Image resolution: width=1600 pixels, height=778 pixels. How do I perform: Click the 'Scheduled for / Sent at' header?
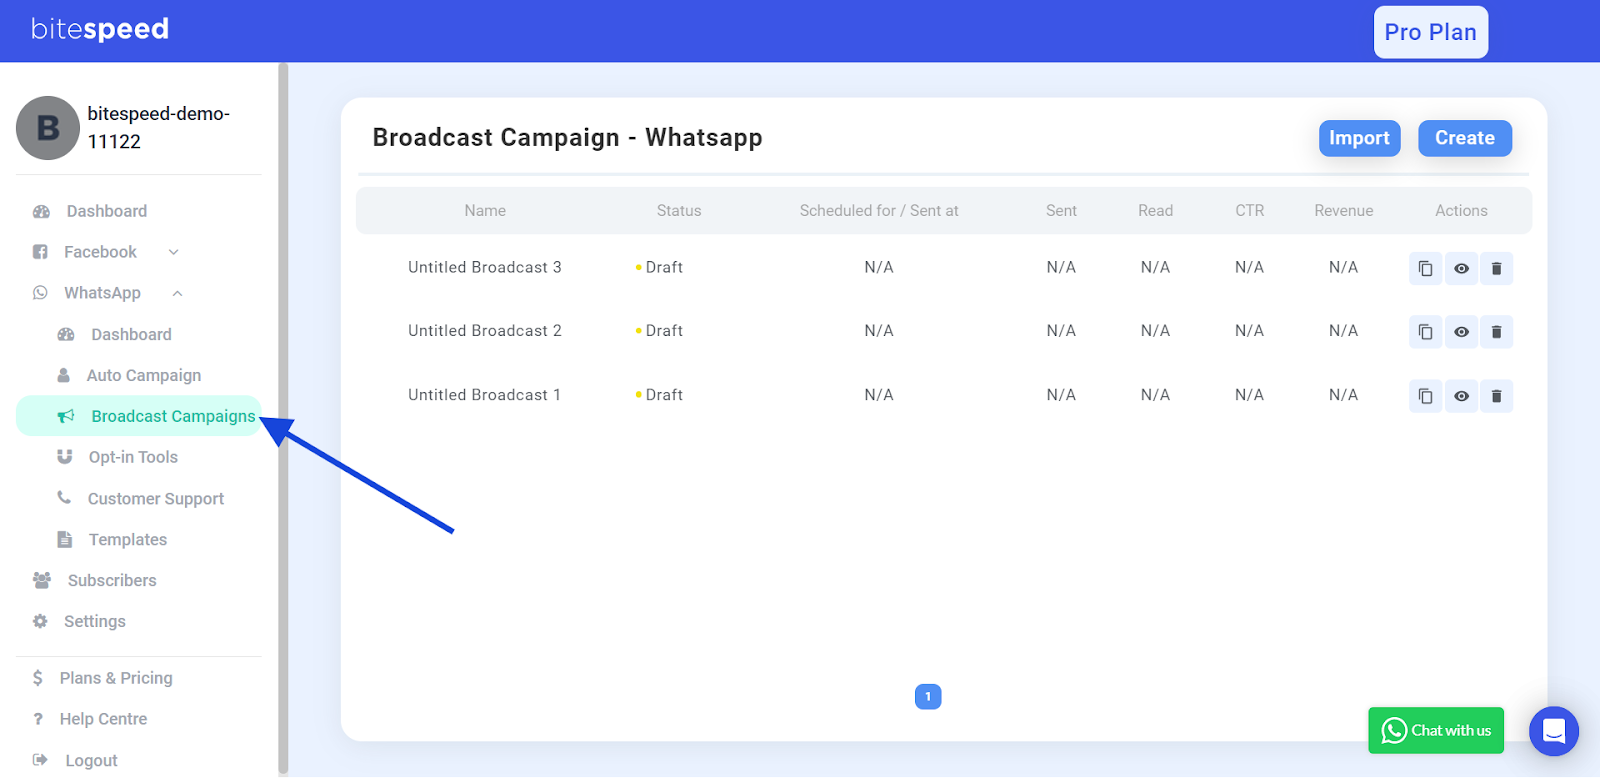[x=879, y=211]
